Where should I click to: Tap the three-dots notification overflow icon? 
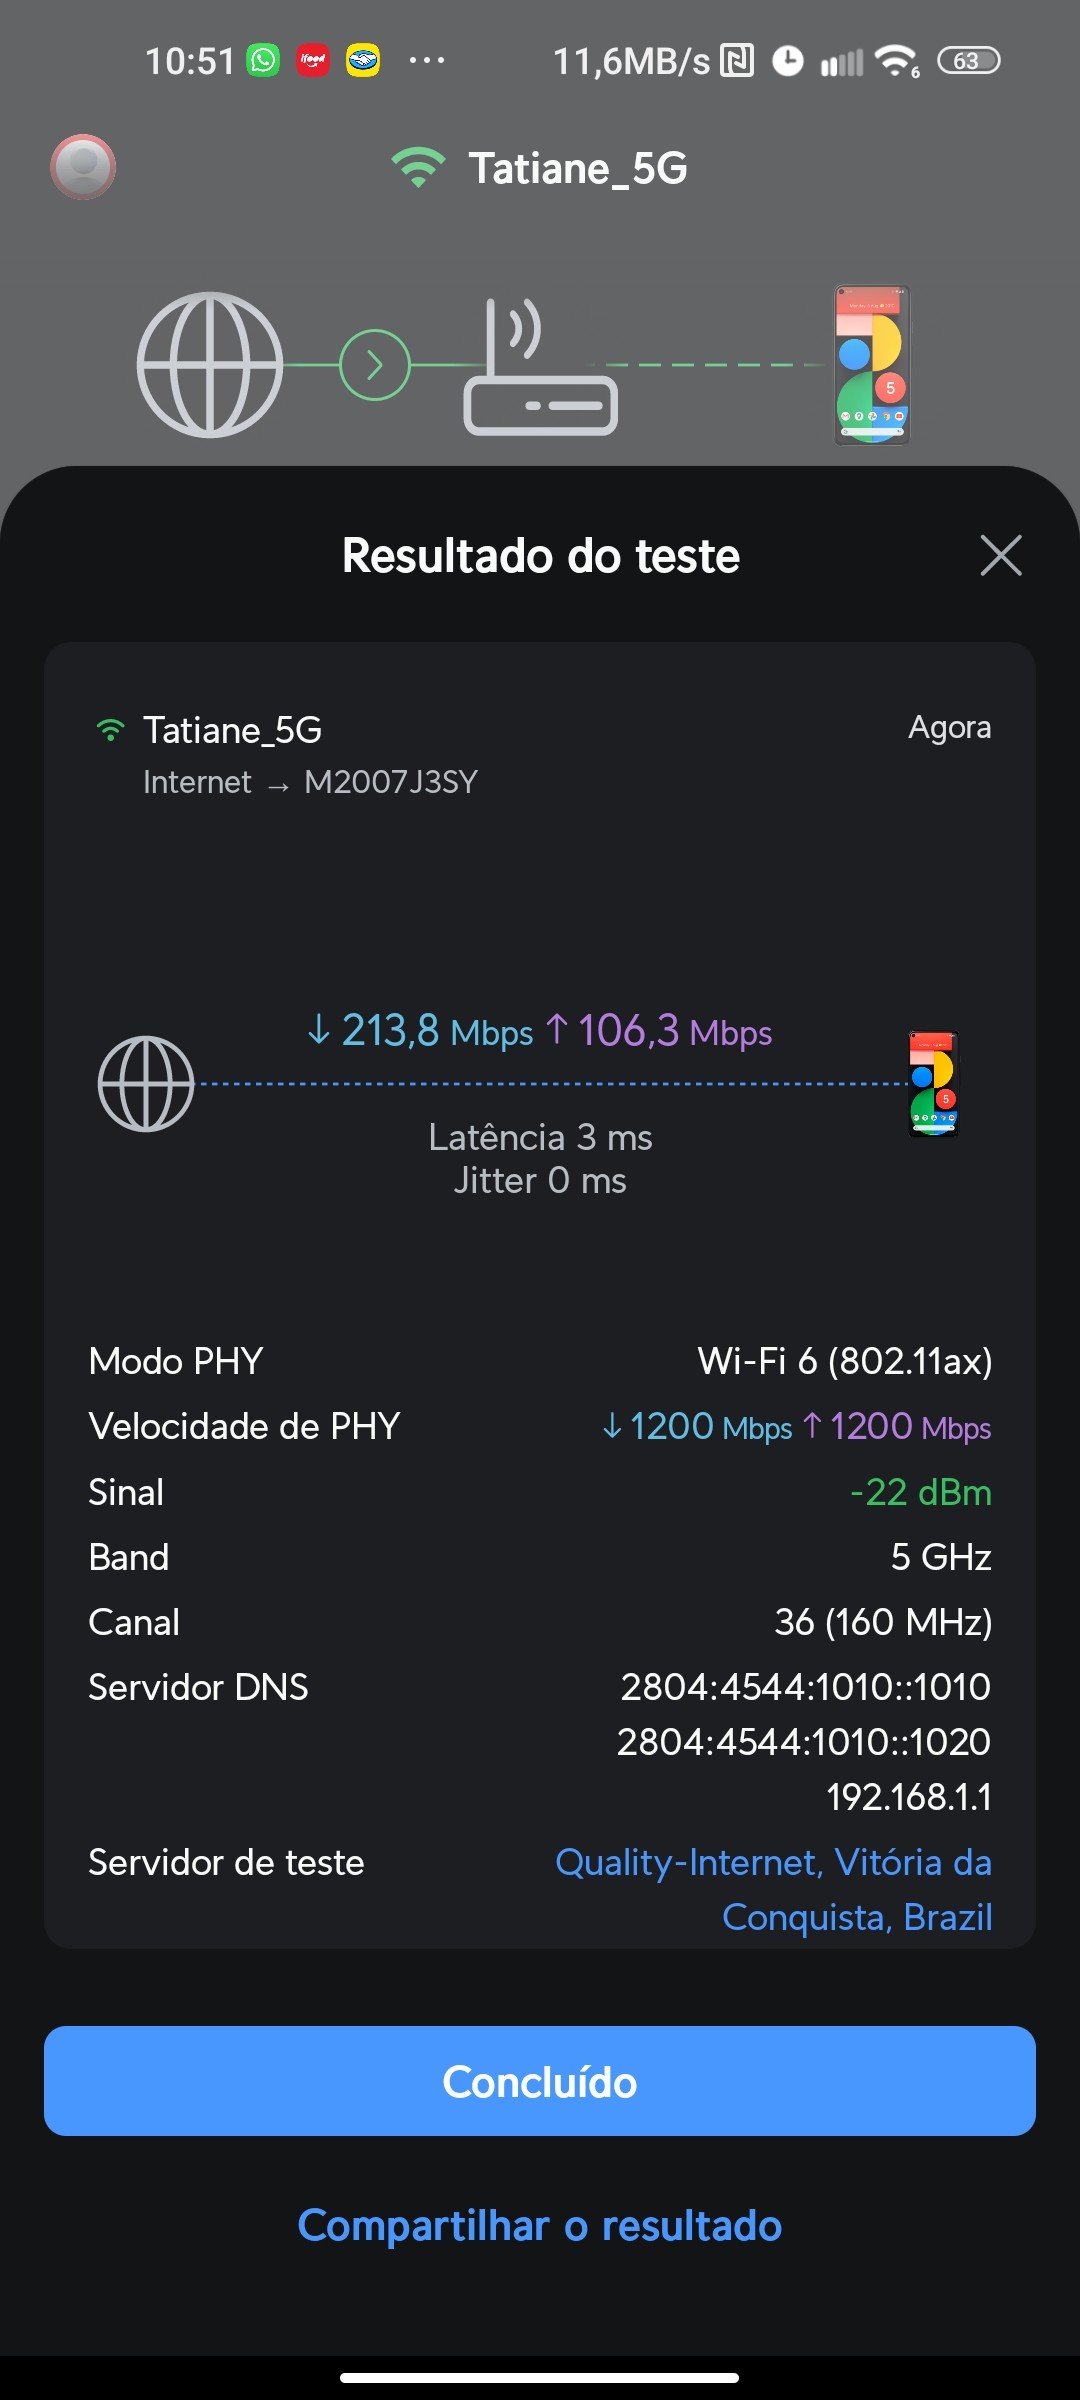(x=427, y=61)
